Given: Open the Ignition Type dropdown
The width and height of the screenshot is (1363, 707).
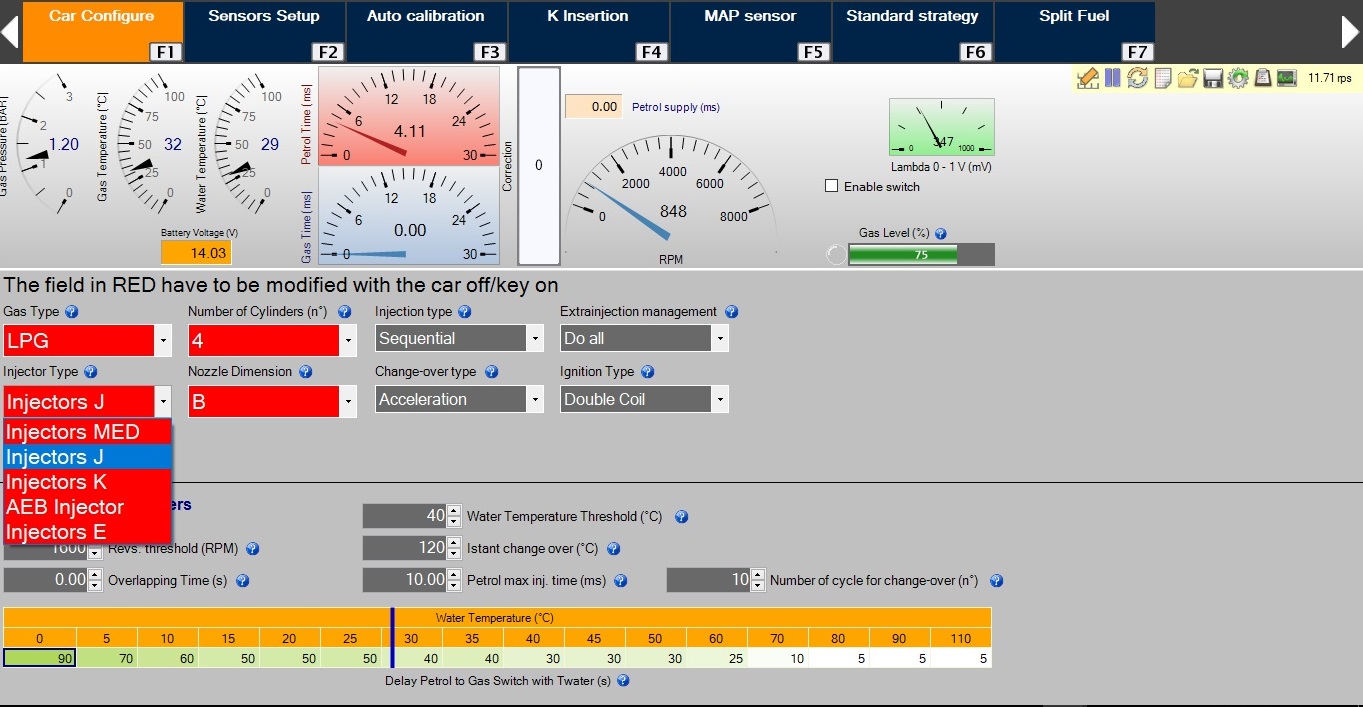Looking at the screenshot, I should (x=719, y=400).
